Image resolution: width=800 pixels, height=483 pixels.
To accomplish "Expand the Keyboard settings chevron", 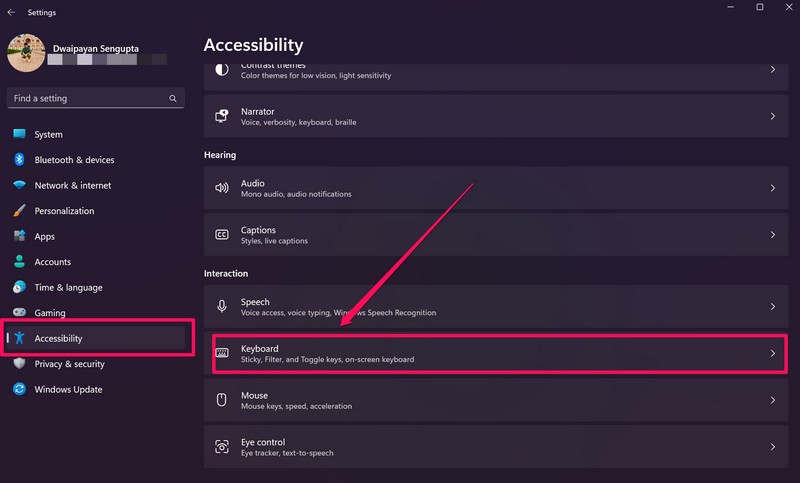I will point(772,353).
